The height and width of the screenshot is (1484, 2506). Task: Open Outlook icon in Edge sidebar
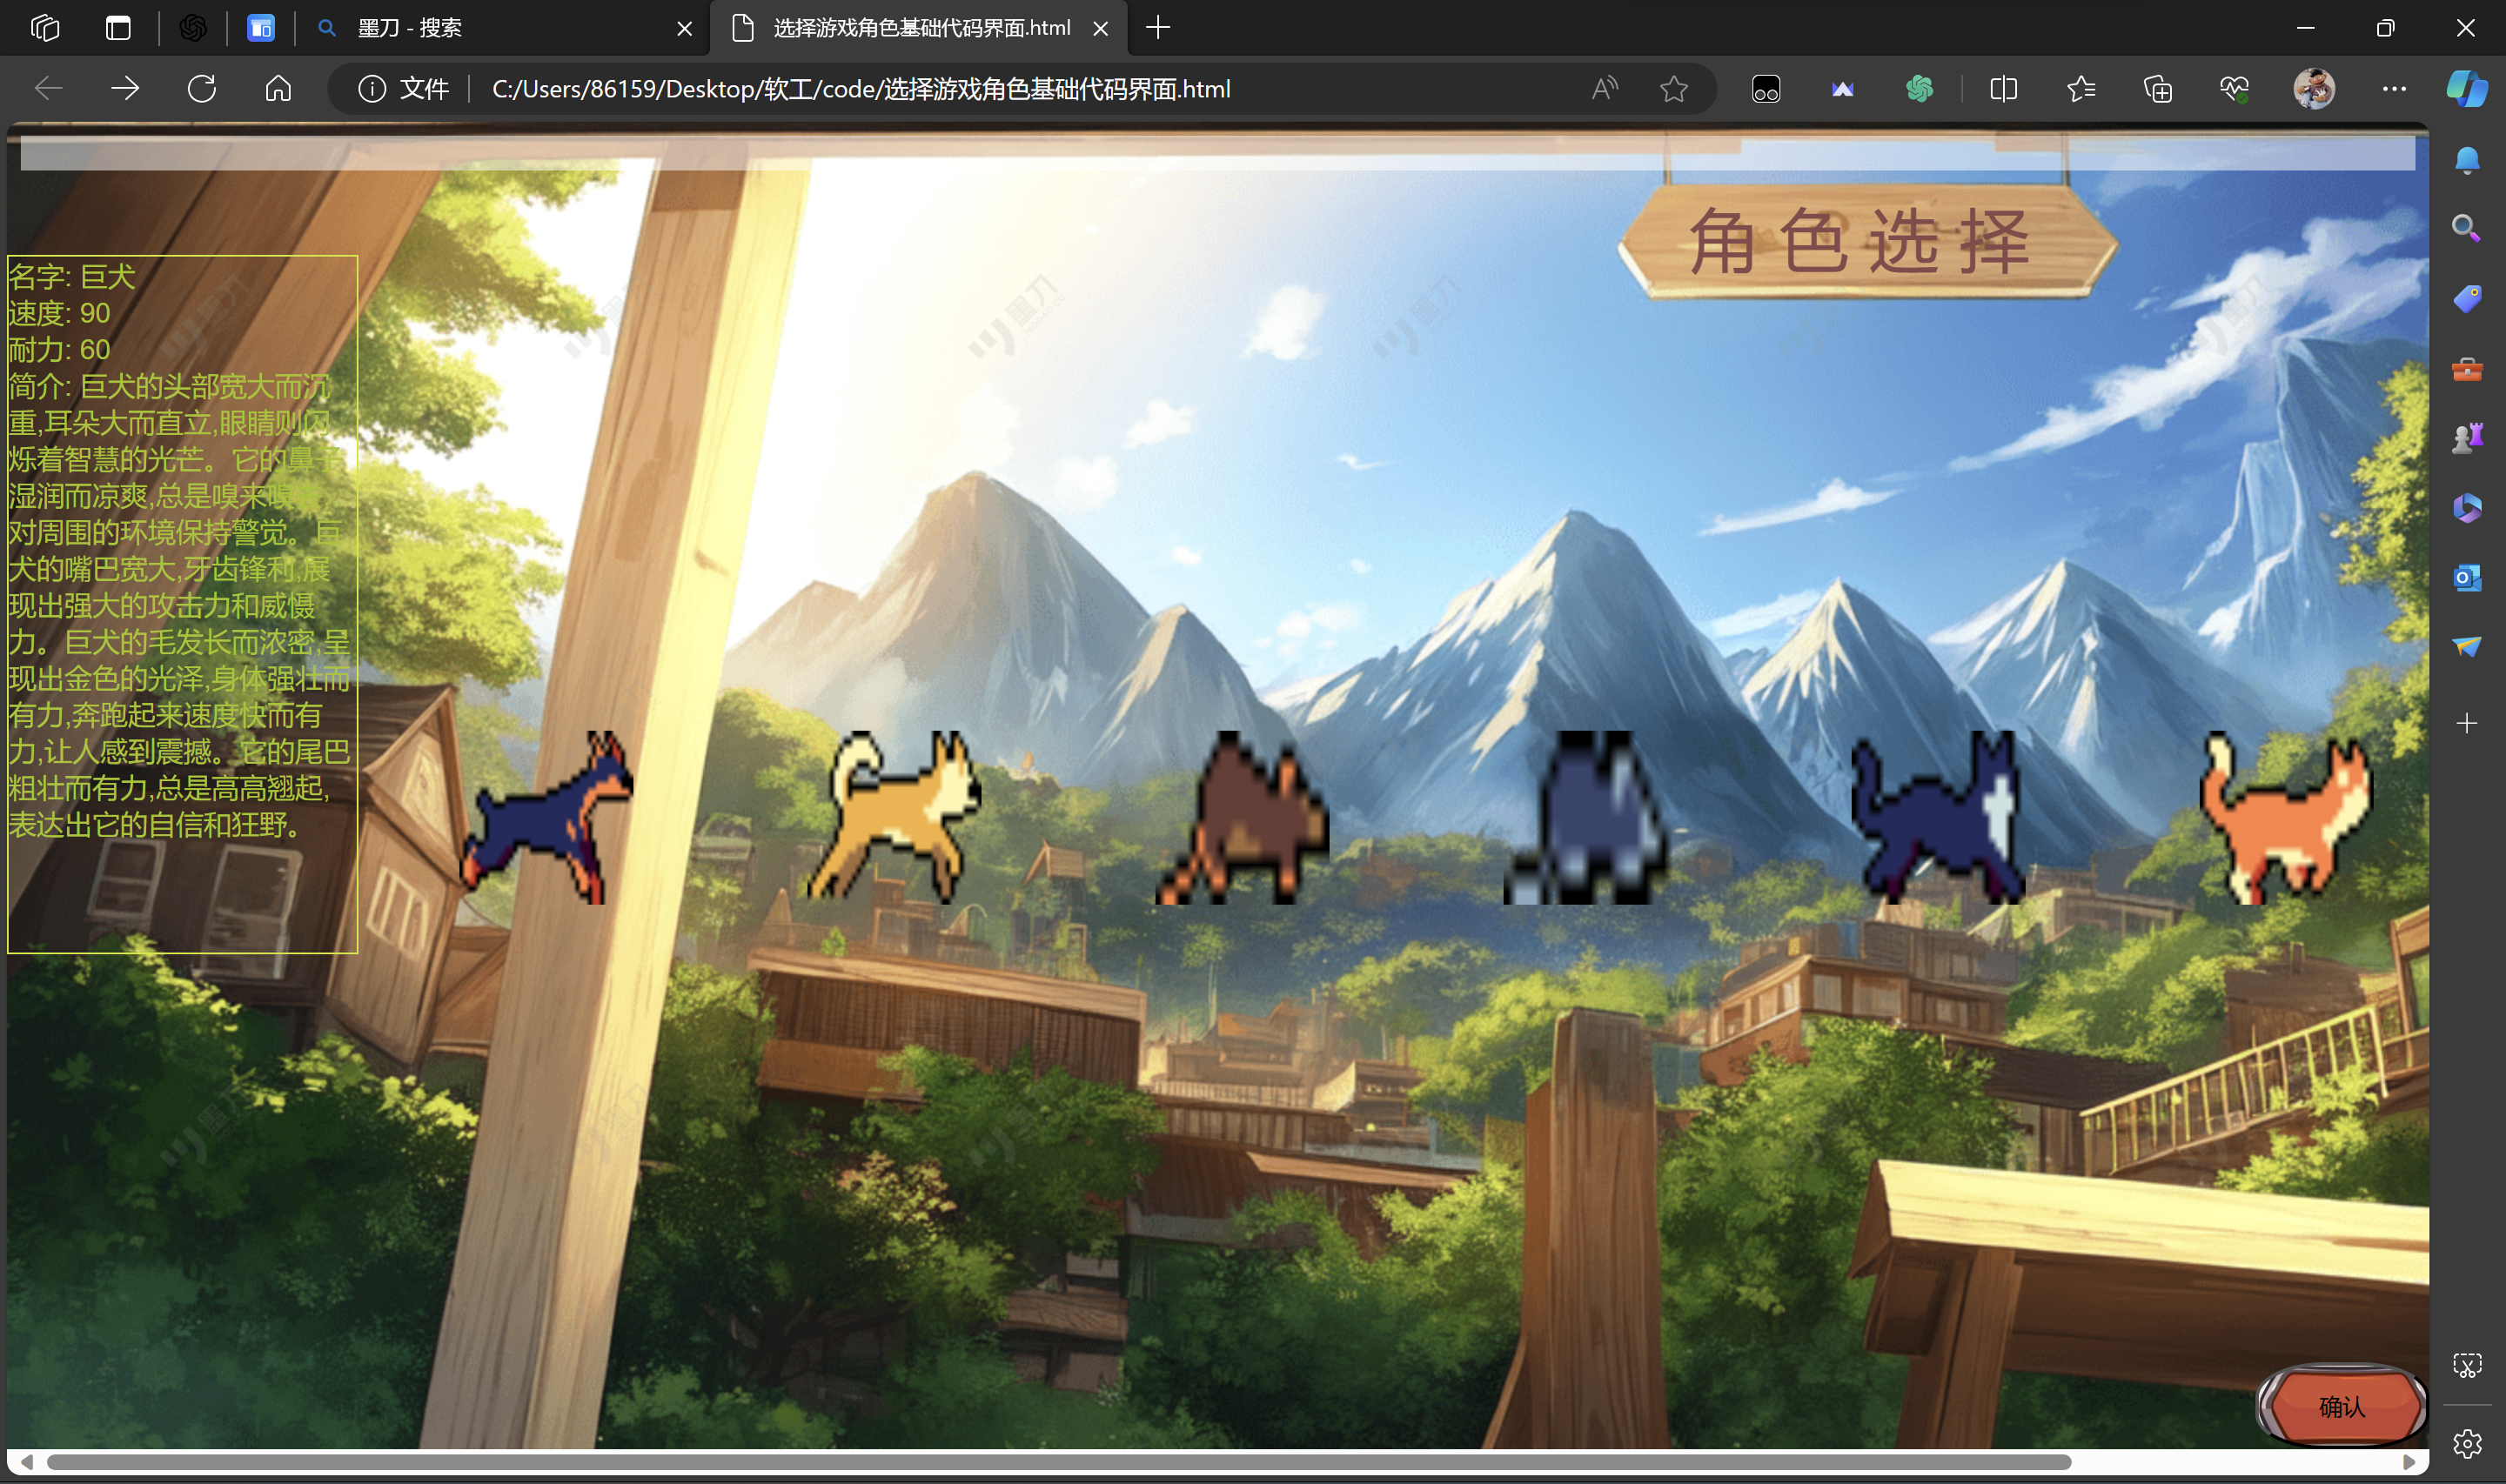pos(2466,577)
